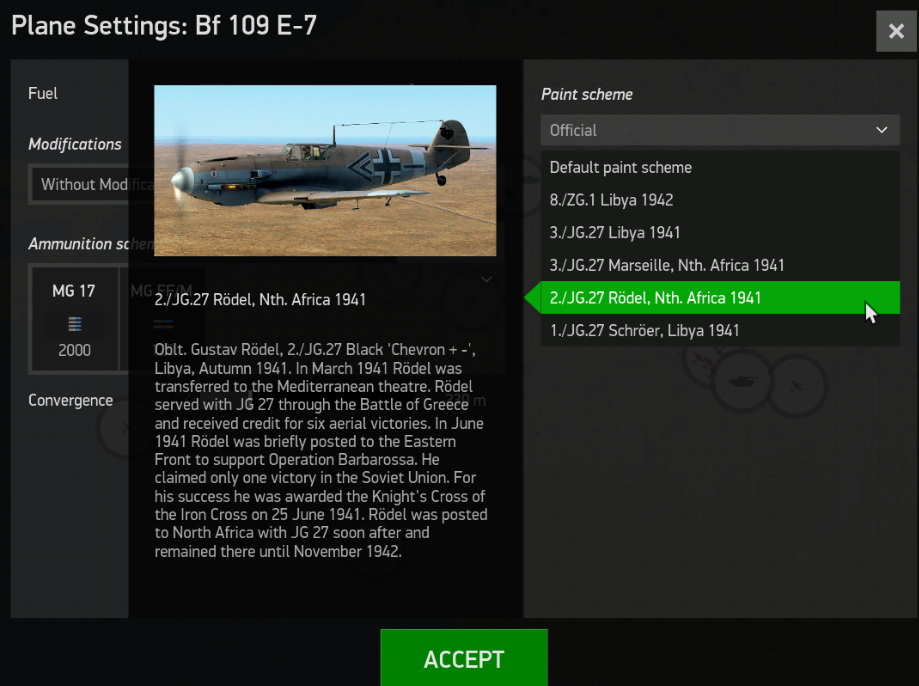Expand the Official paint scheme category dropdown
Image resolution: width=919 pixels, height=686 pixels.
click(720, 130)
